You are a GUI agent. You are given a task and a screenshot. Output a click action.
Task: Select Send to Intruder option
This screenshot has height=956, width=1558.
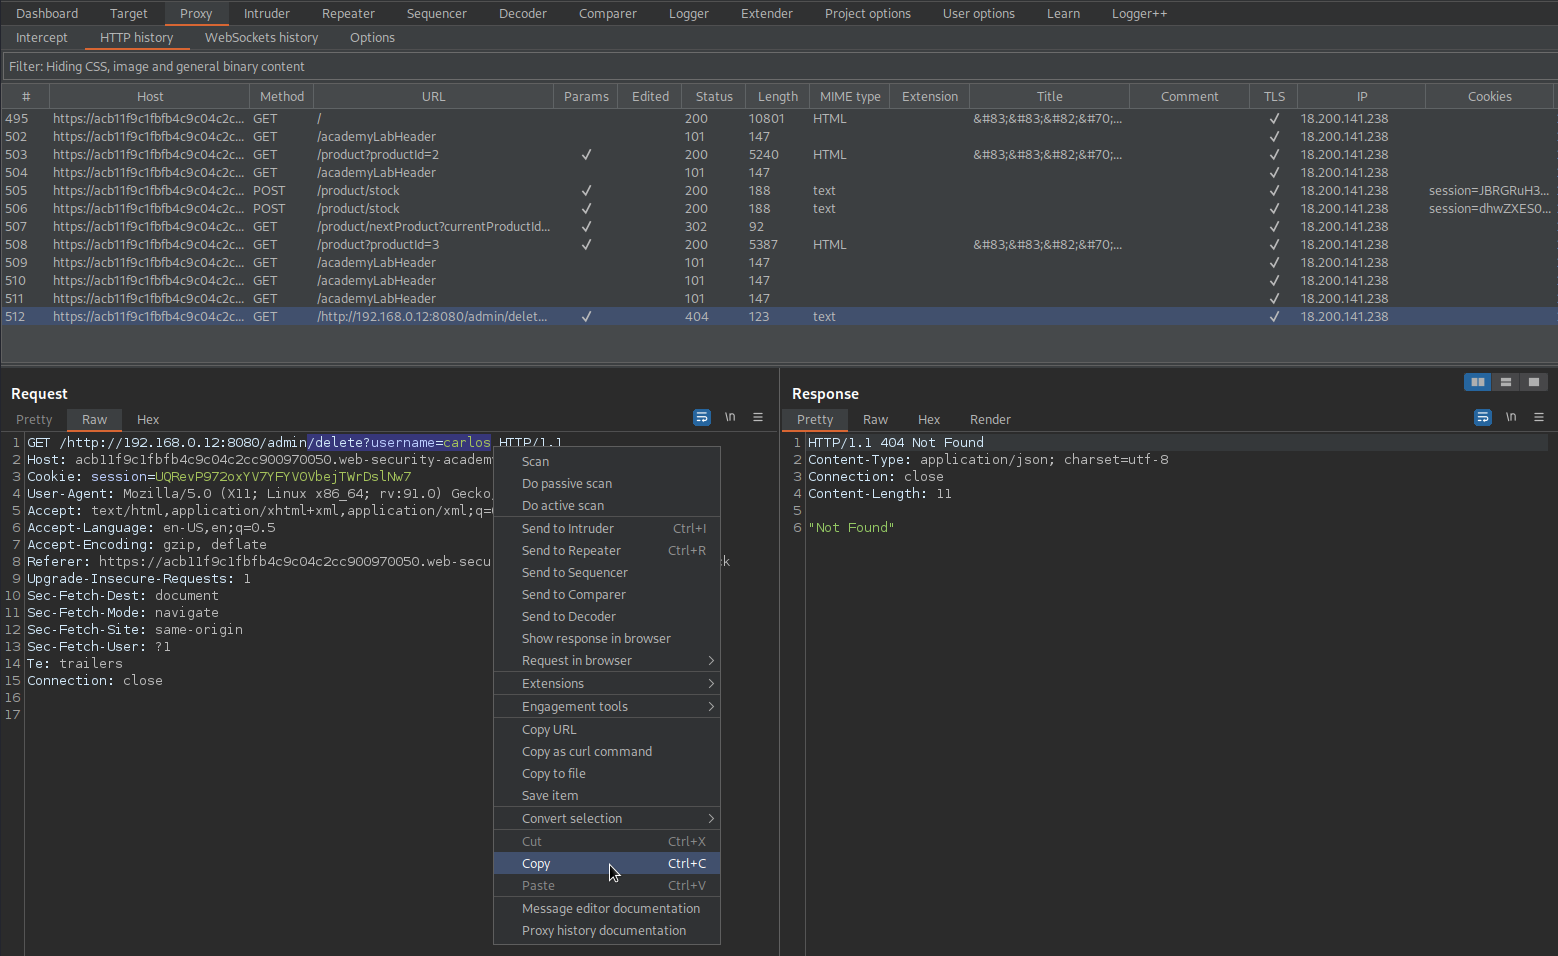coord(607,528)
